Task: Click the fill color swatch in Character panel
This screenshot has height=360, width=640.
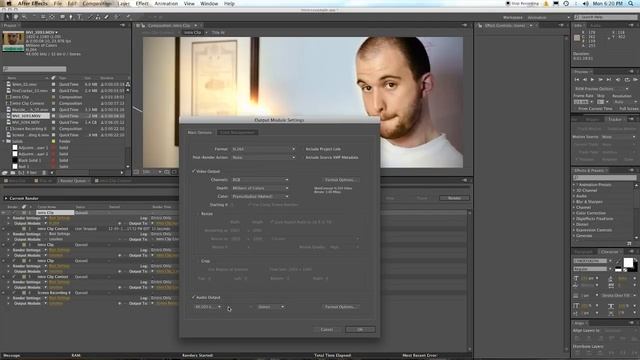Action: [x=628, y=262]
